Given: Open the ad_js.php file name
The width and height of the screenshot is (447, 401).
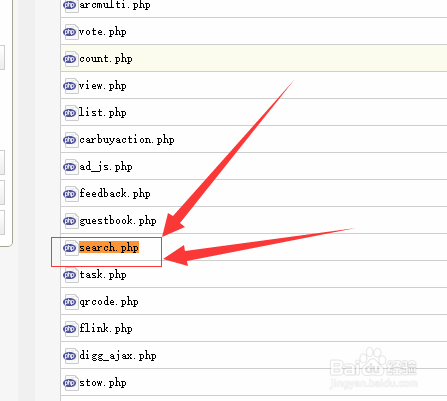Looking at the screenshot, I should pos(106,167).
